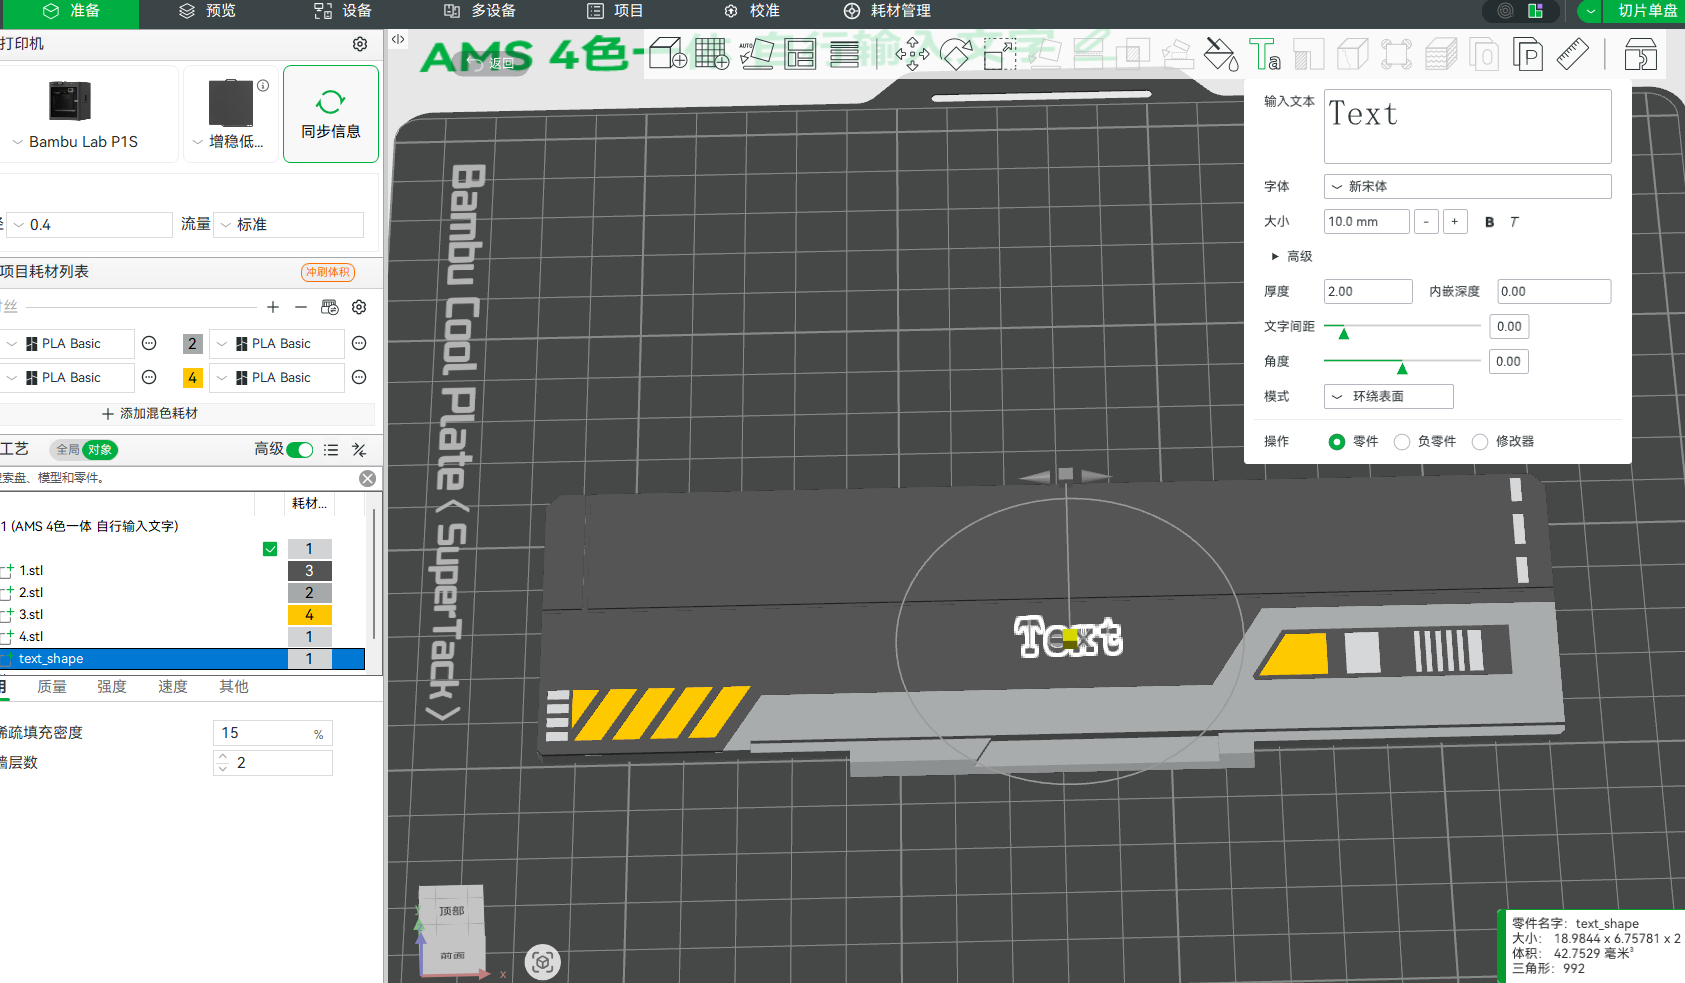Select the Rotate tool icon
The image size is (1685, 983).
pos(956,53)
